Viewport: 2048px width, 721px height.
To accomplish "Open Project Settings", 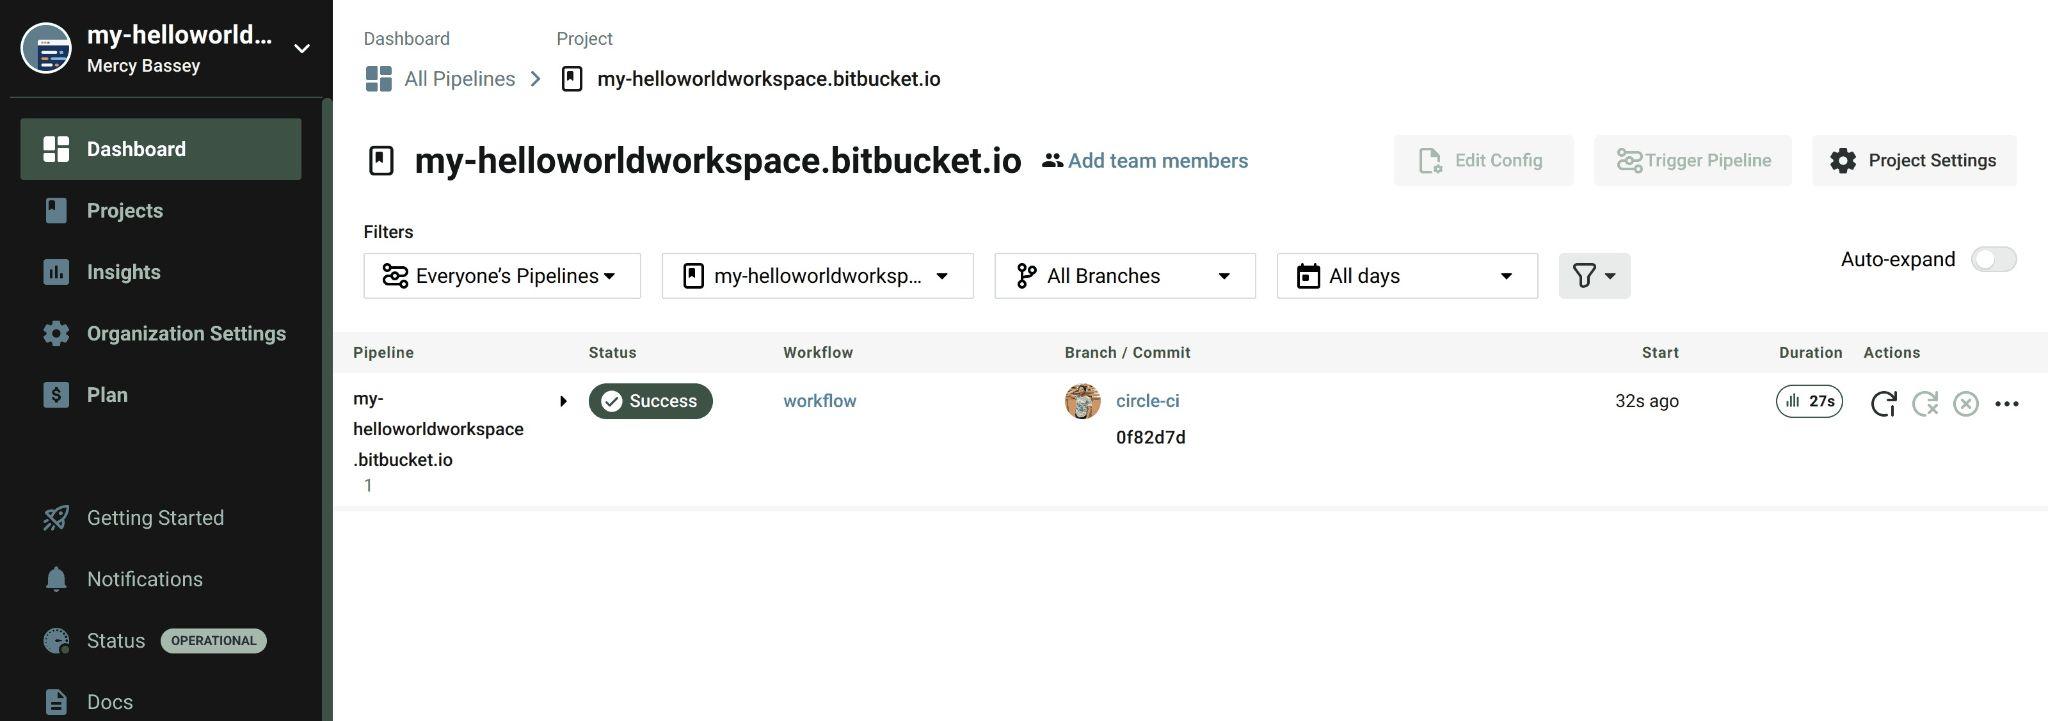I will [1914, 161].
